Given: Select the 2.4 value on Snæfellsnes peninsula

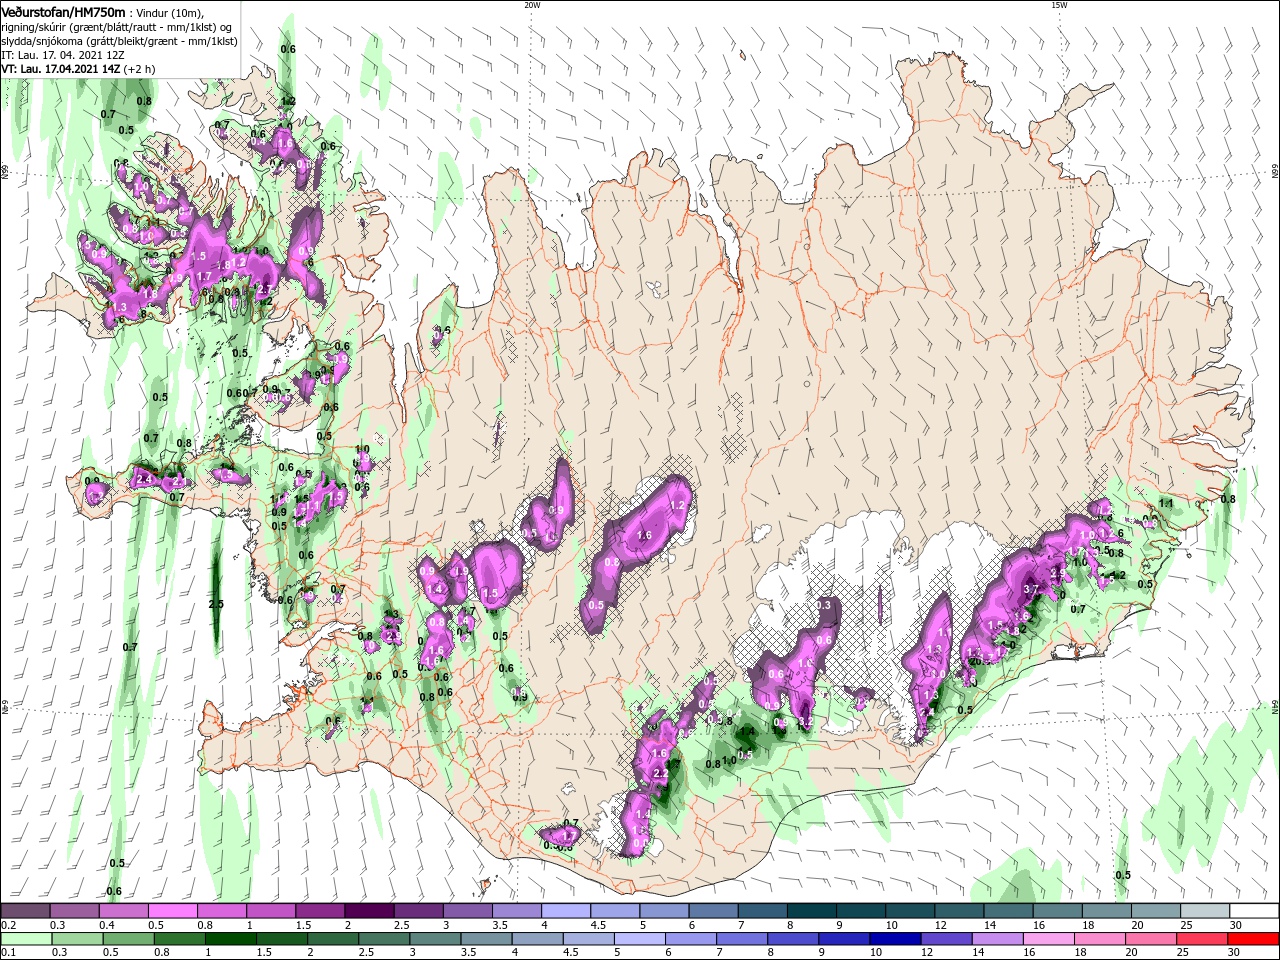Looking at the screenshot, I should tap(144, 480).
